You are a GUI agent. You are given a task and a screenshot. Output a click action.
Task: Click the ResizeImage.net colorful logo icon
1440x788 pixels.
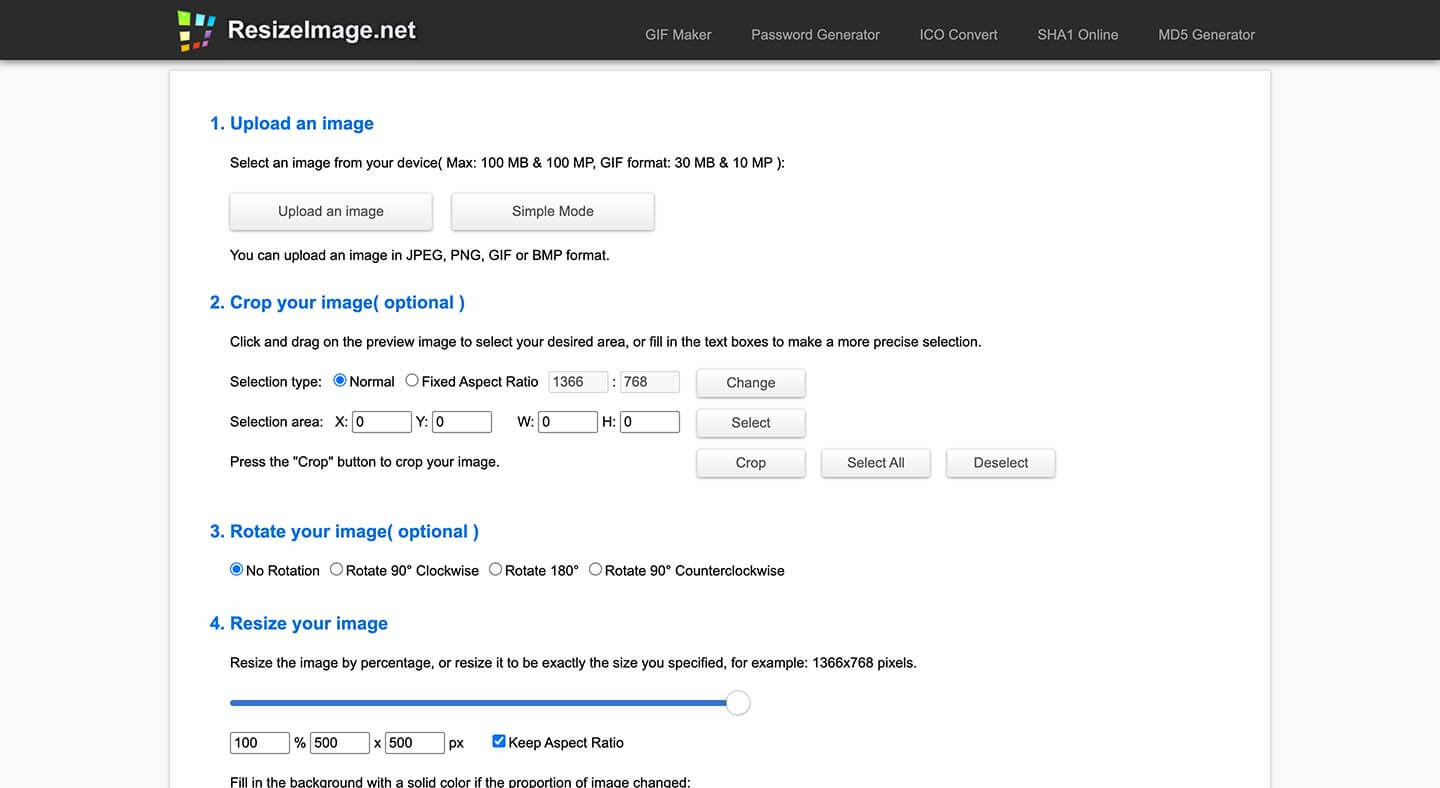coord(196,30)
